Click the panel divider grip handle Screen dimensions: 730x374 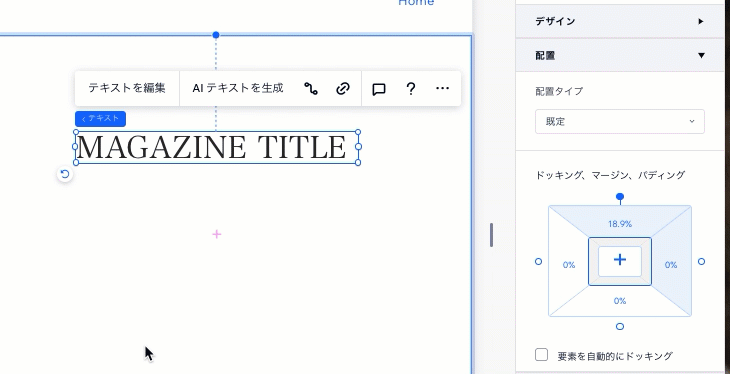coord(491,235)
